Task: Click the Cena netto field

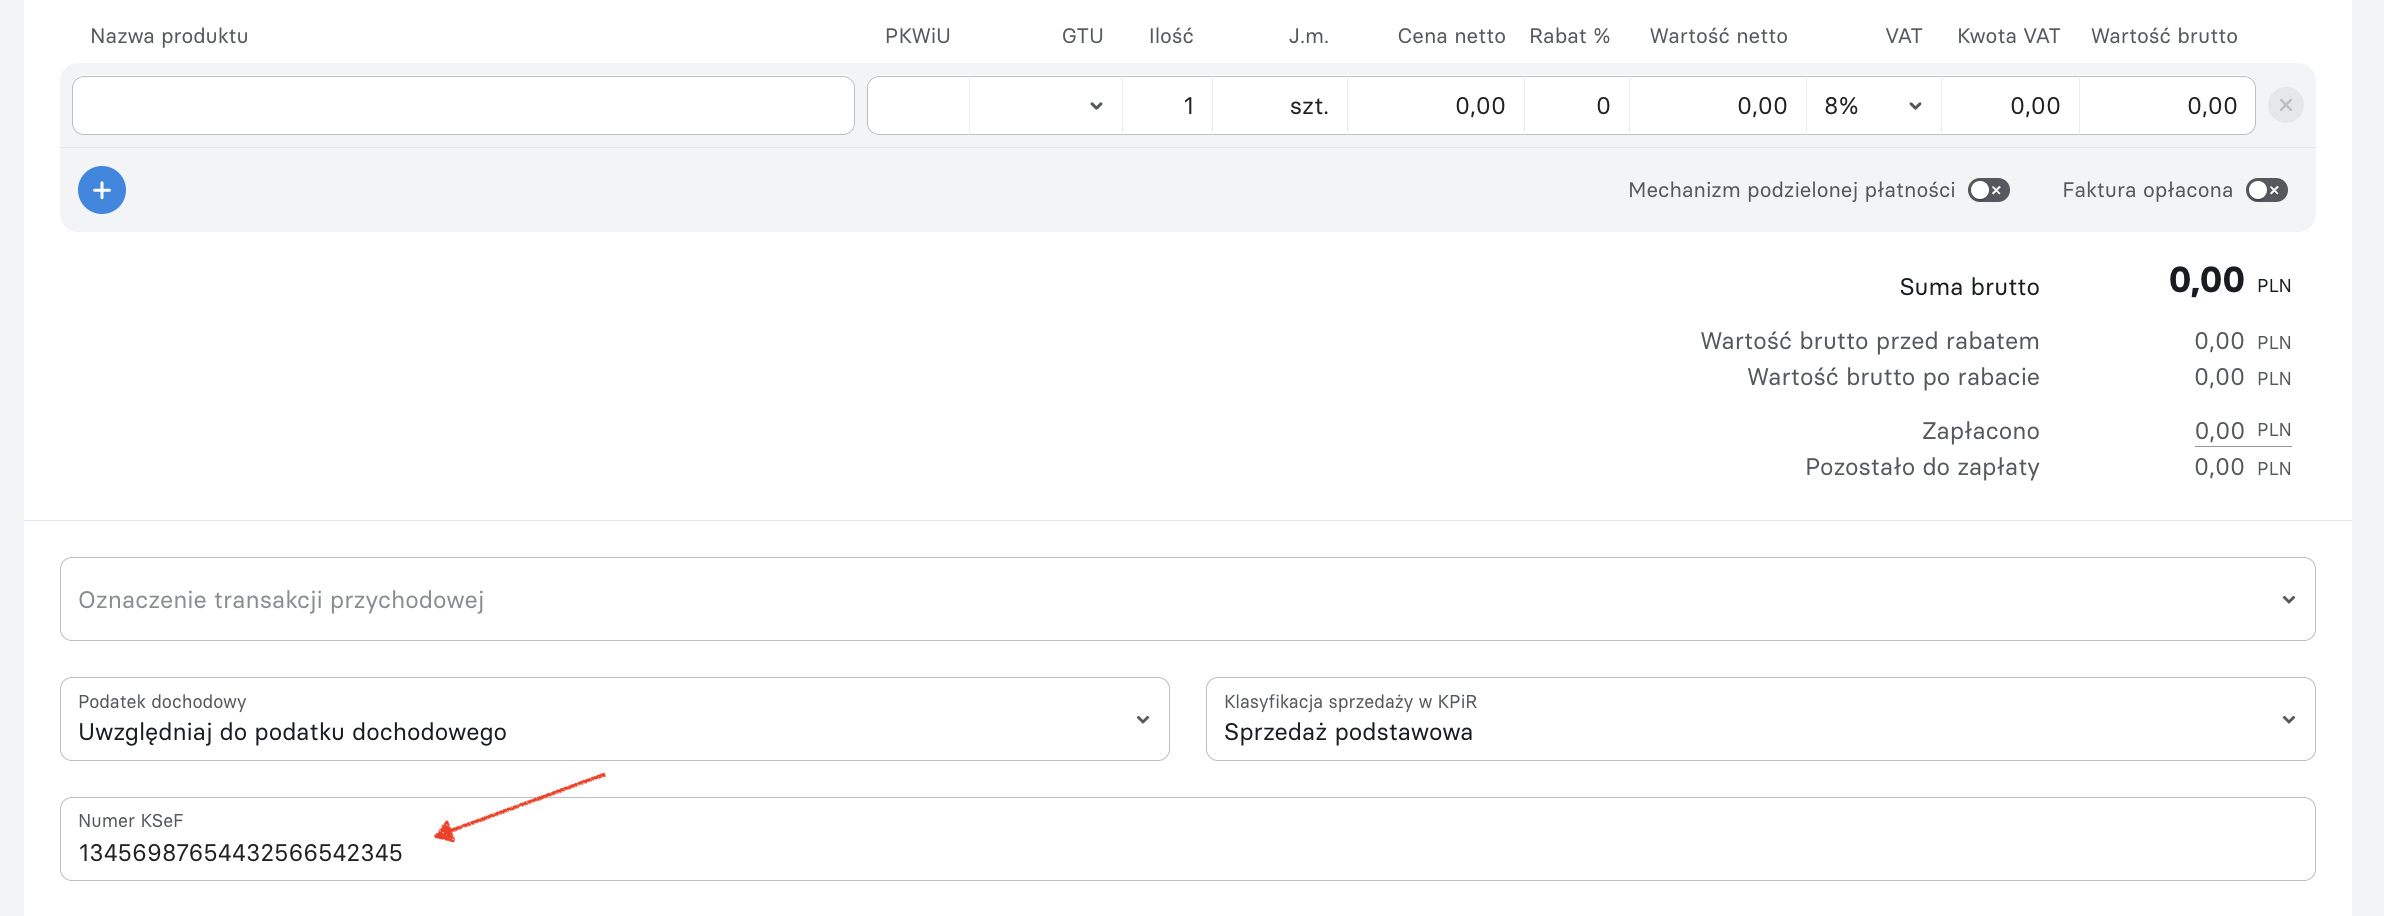Action: click(x=1436, y=106)
